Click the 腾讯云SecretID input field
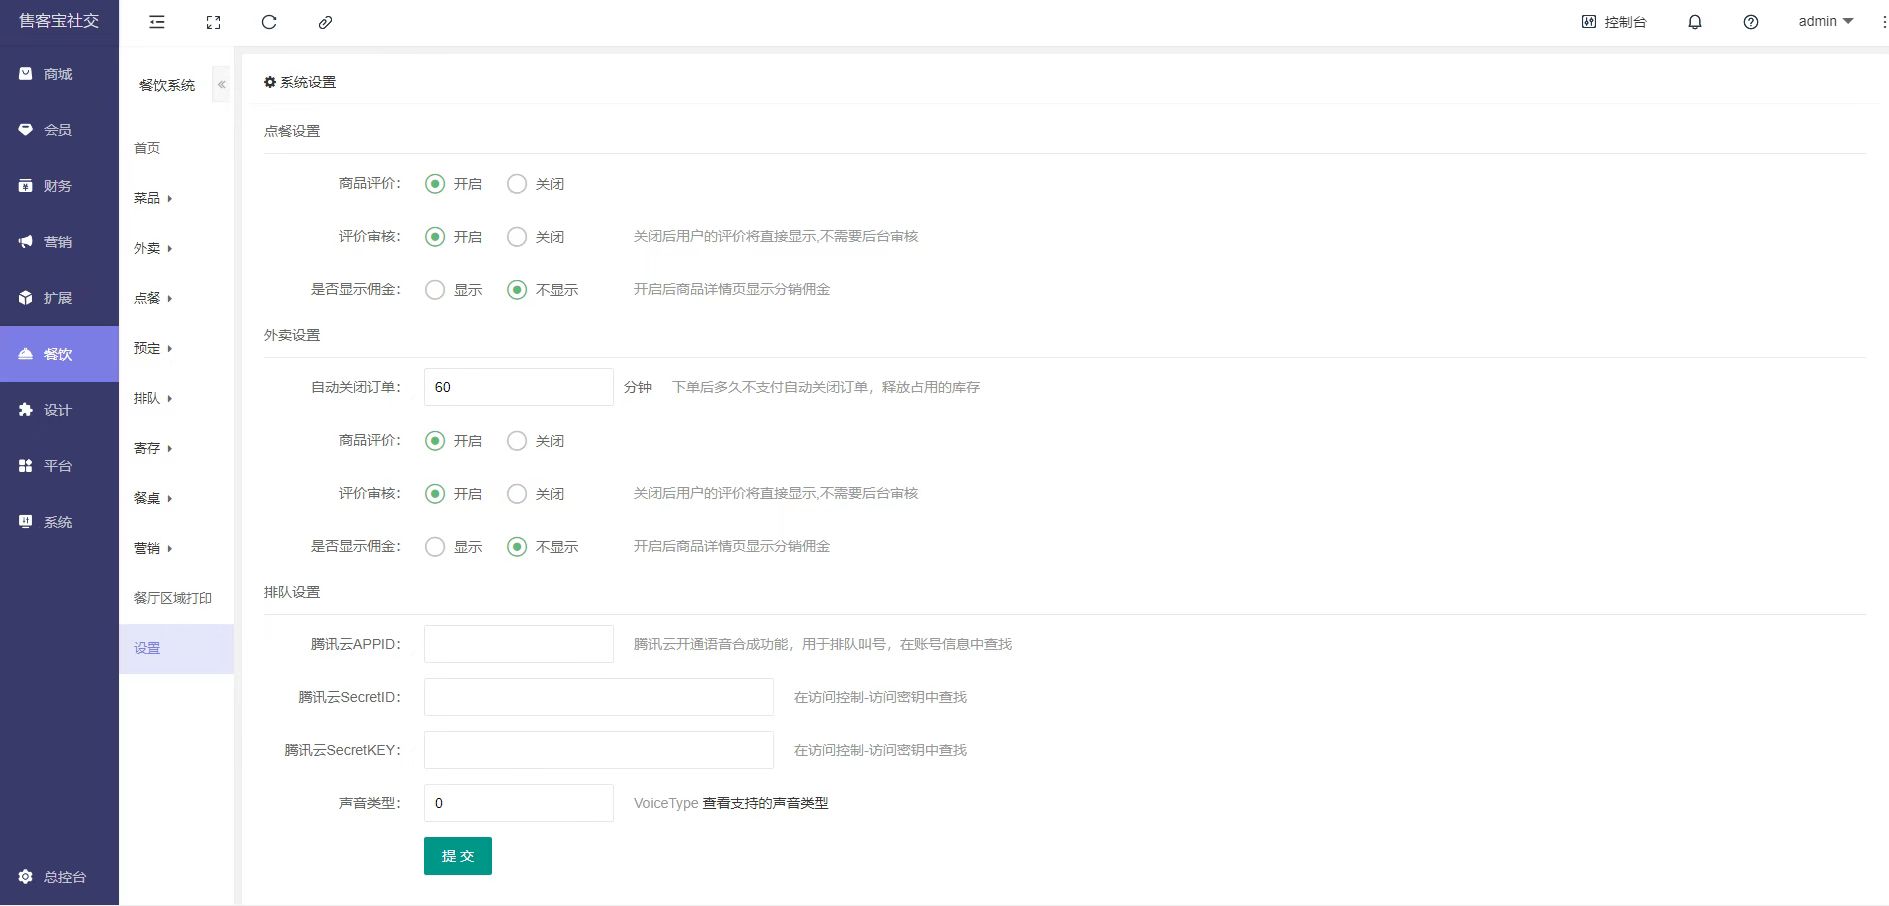 click(x=599, y=697)
